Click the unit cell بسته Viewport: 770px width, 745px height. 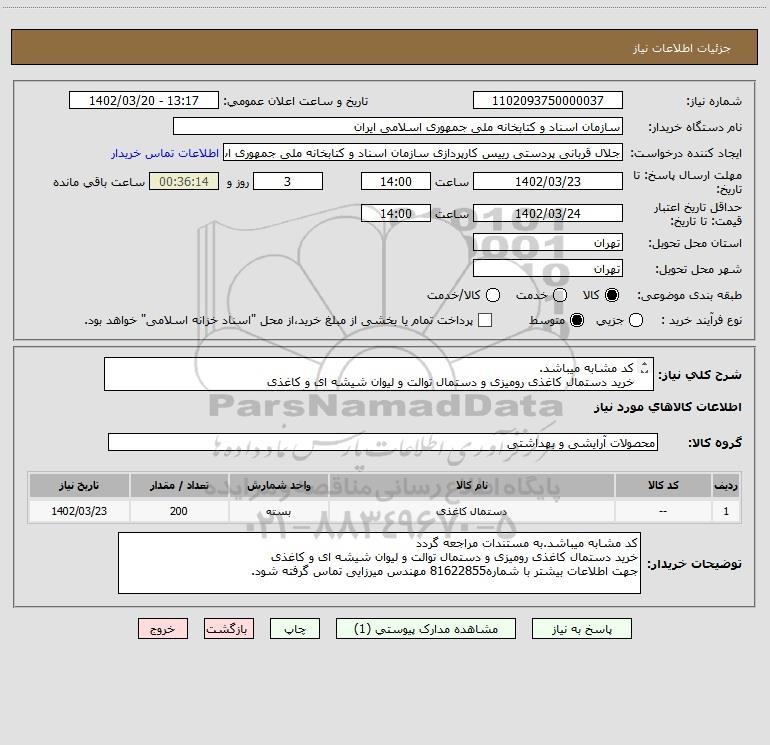pos(278,511)
